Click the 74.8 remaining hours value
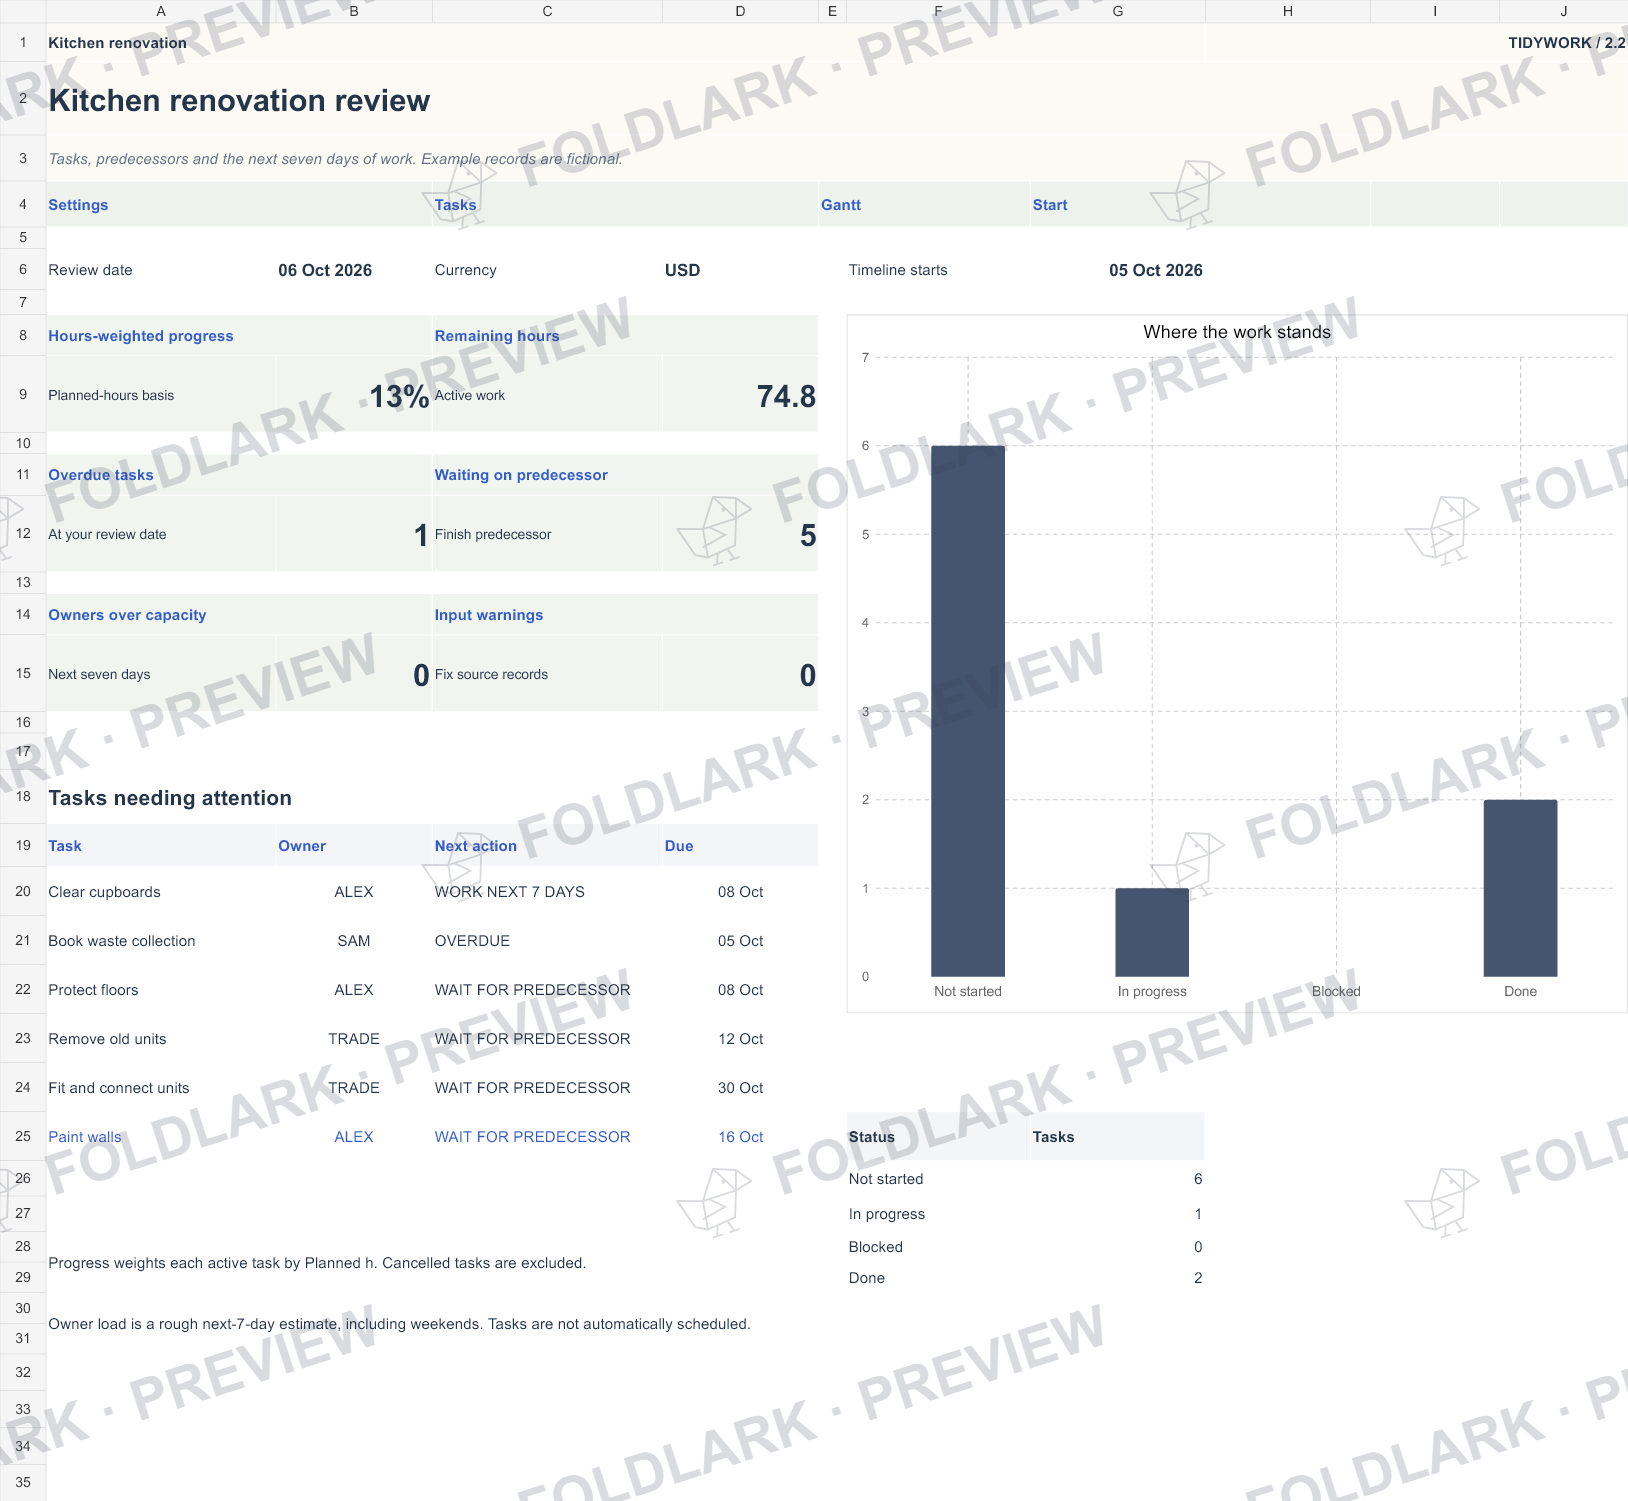Image resolution: width=1628 pixels, height=1501 pixels. coord(786,397)
